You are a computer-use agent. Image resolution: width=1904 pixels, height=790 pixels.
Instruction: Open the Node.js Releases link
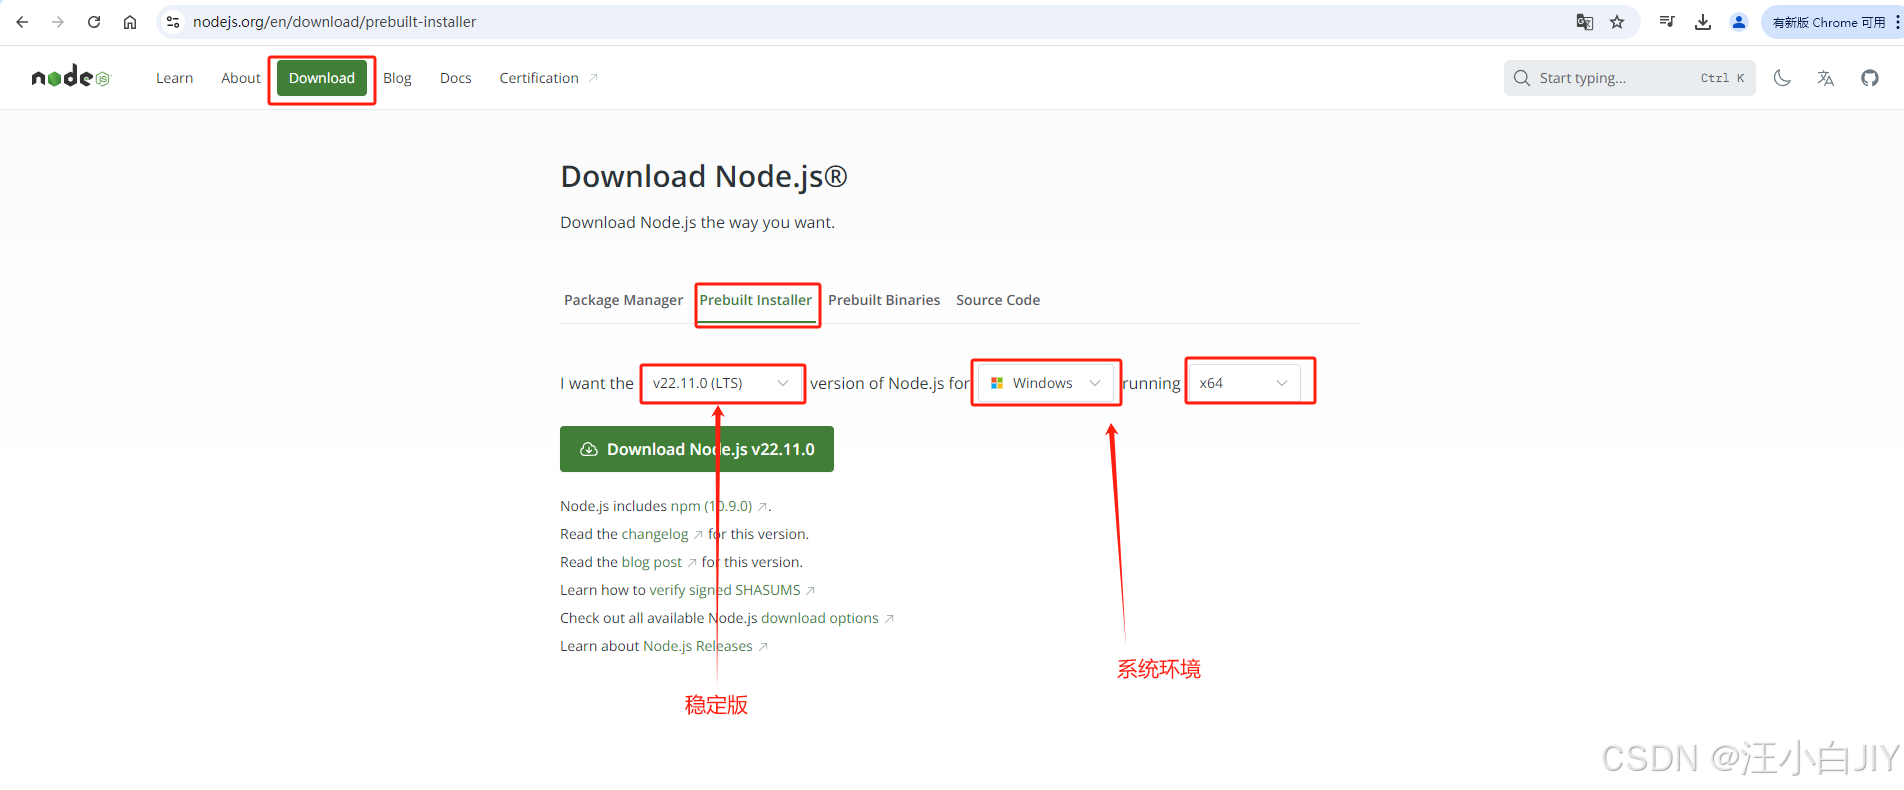pos(705,646)
